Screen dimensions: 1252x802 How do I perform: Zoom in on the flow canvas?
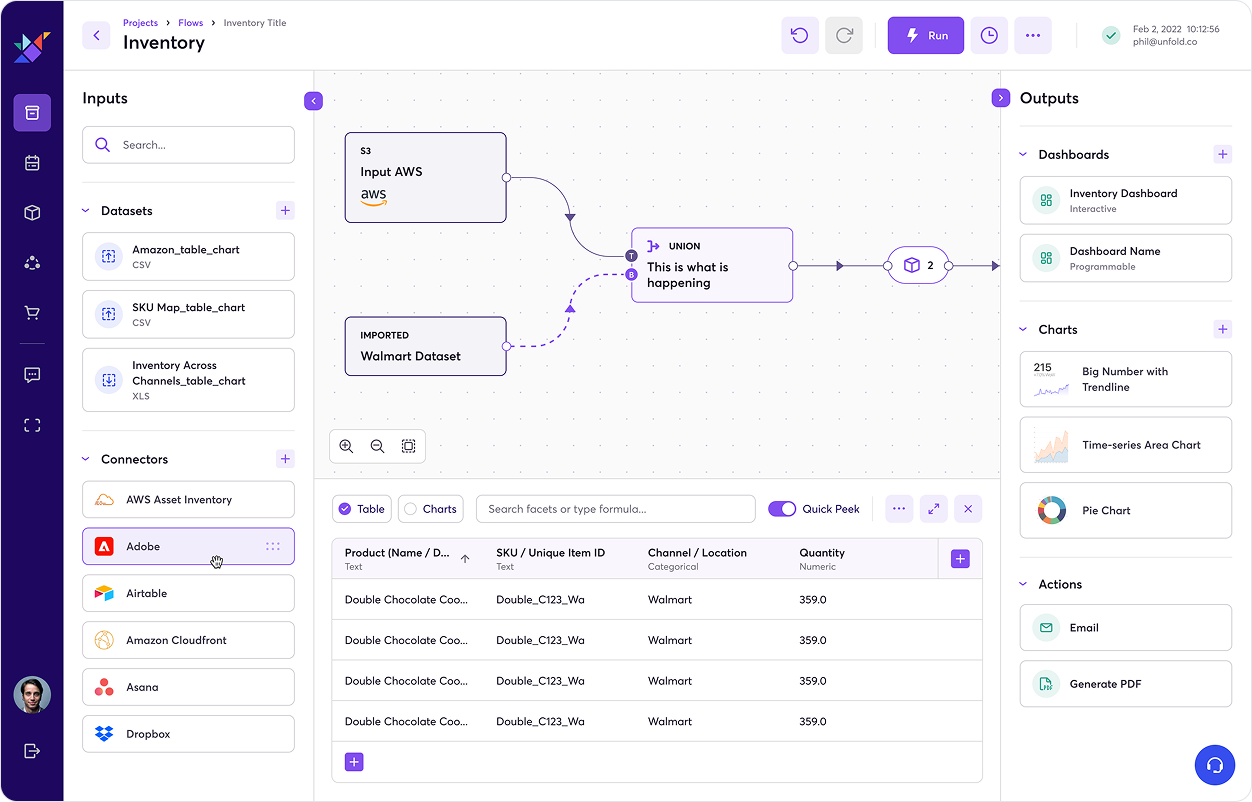346,446
